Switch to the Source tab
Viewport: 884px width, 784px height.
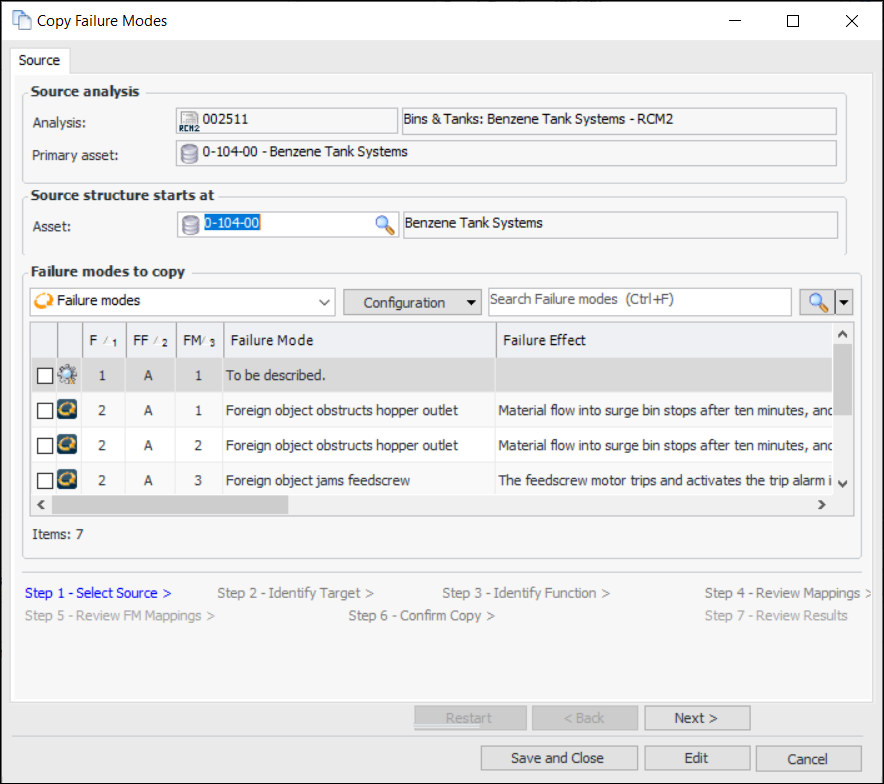click(40, 60)
